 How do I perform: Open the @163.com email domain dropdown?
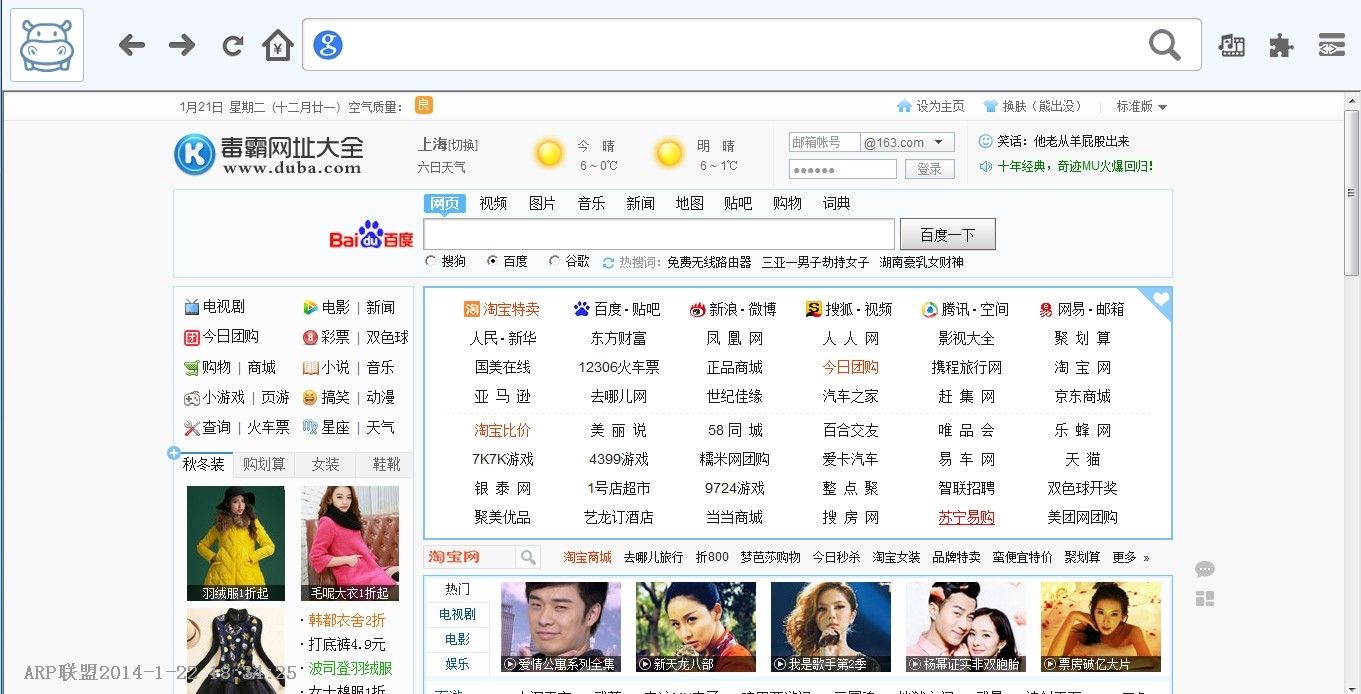pyautogui.click(x=938, y=143)
